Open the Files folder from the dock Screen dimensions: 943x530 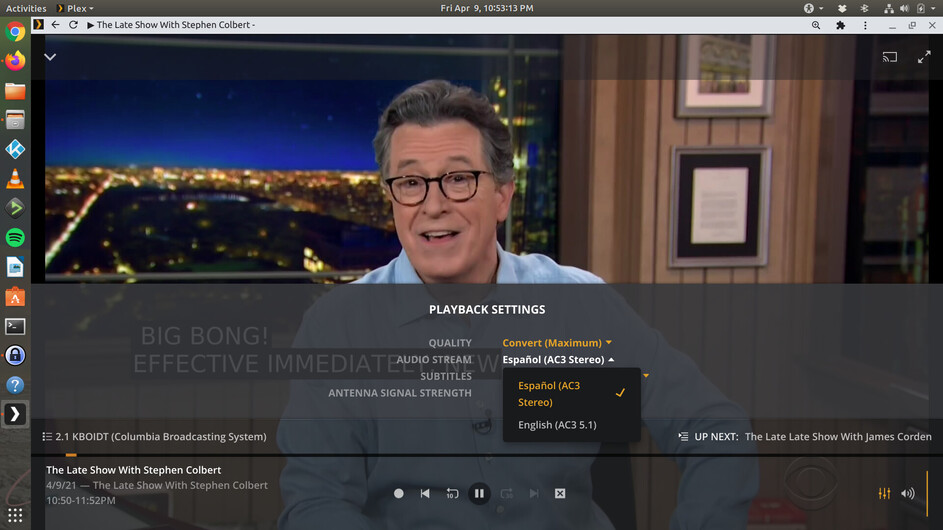[x=15, y=90]
